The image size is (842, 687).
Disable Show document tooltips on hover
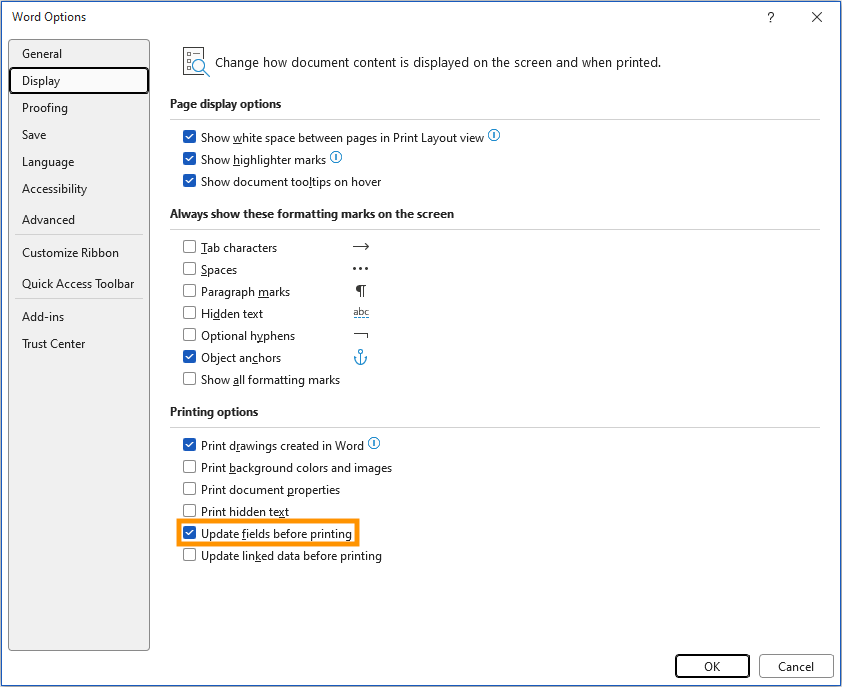(189, 181)
